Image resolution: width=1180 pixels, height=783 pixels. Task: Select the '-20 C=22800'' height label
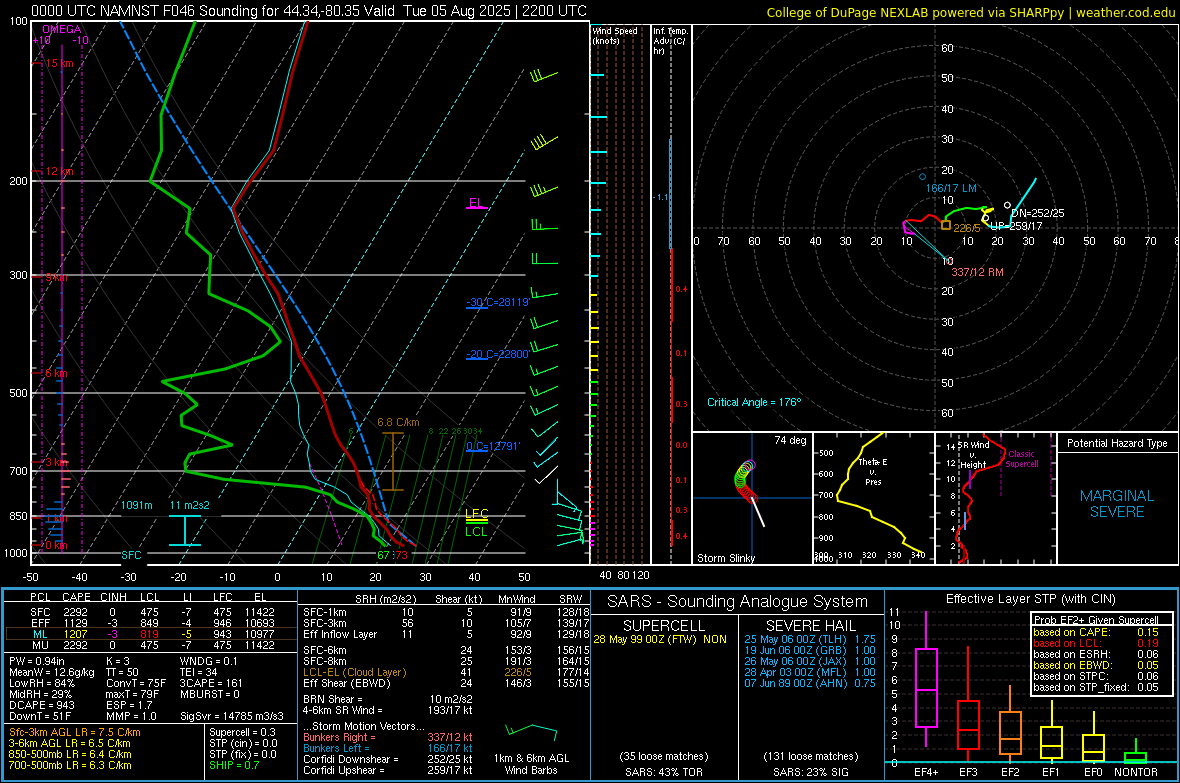pyautogui.click(x=498, y=354)
